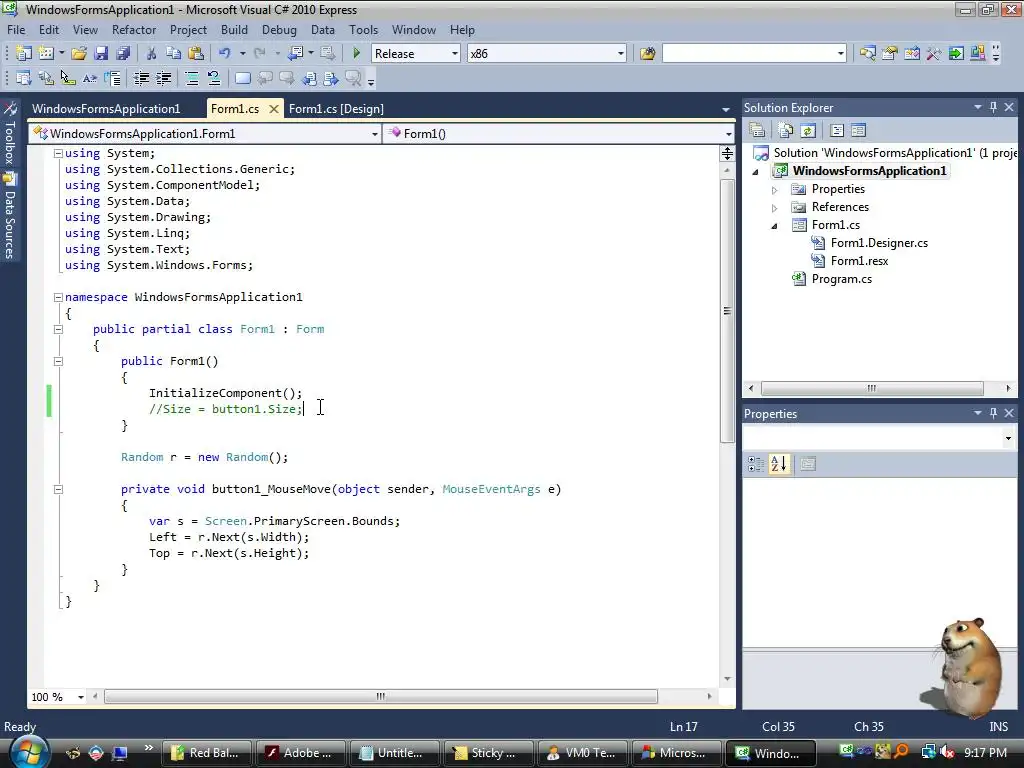Refresh the Solution Explorer tree
The height and width of the screenshot is (768, 1024).
point(808,131)
